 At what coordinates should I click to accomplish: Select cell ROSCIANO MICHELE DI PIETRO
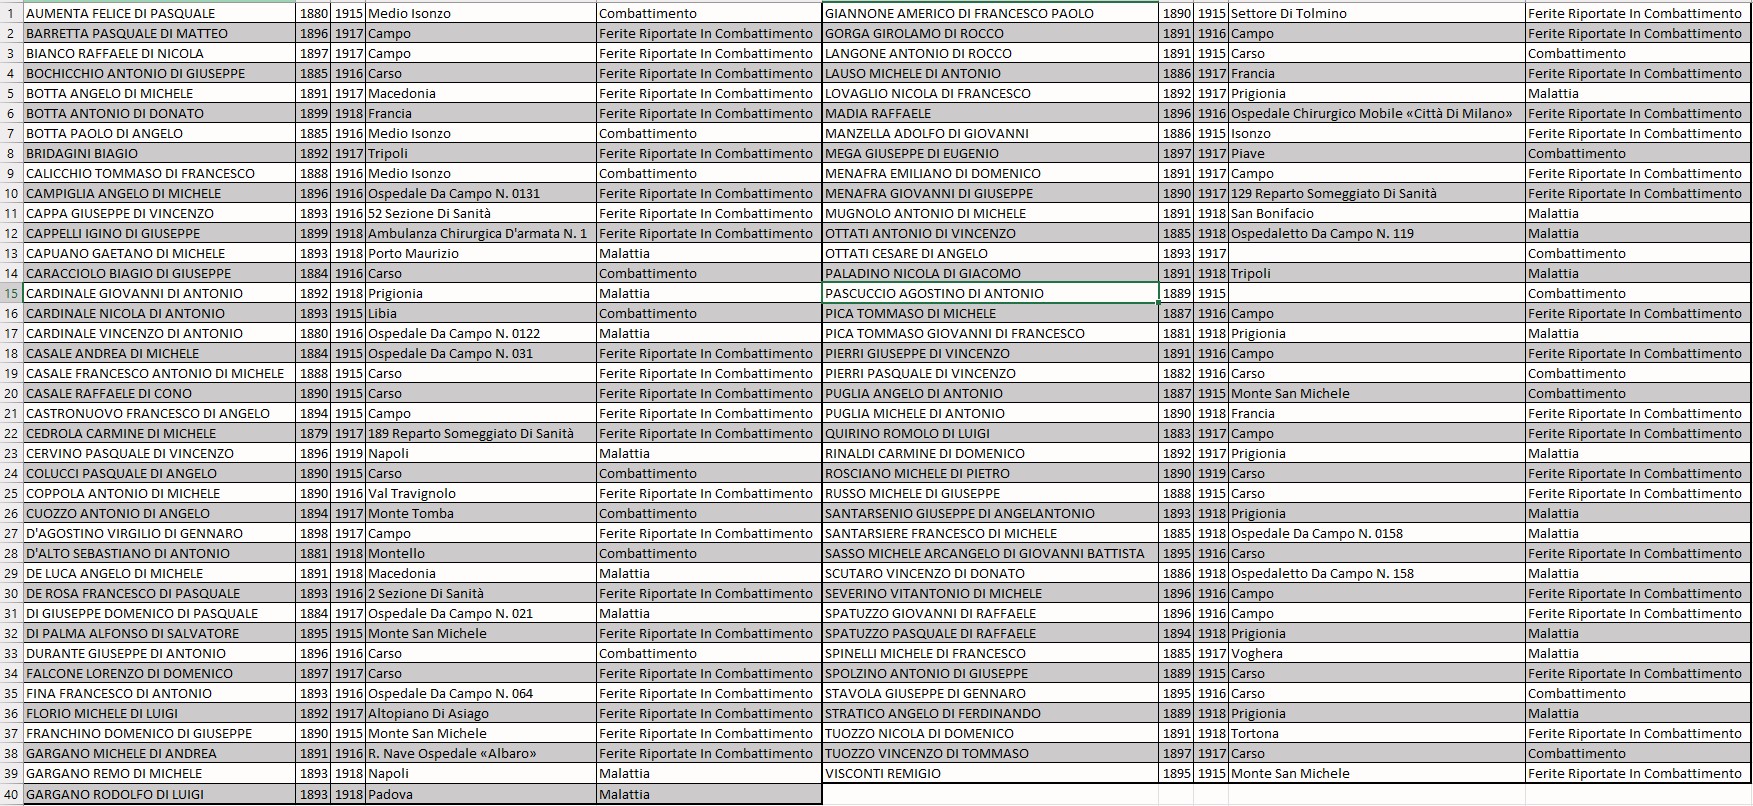[990, 473]
